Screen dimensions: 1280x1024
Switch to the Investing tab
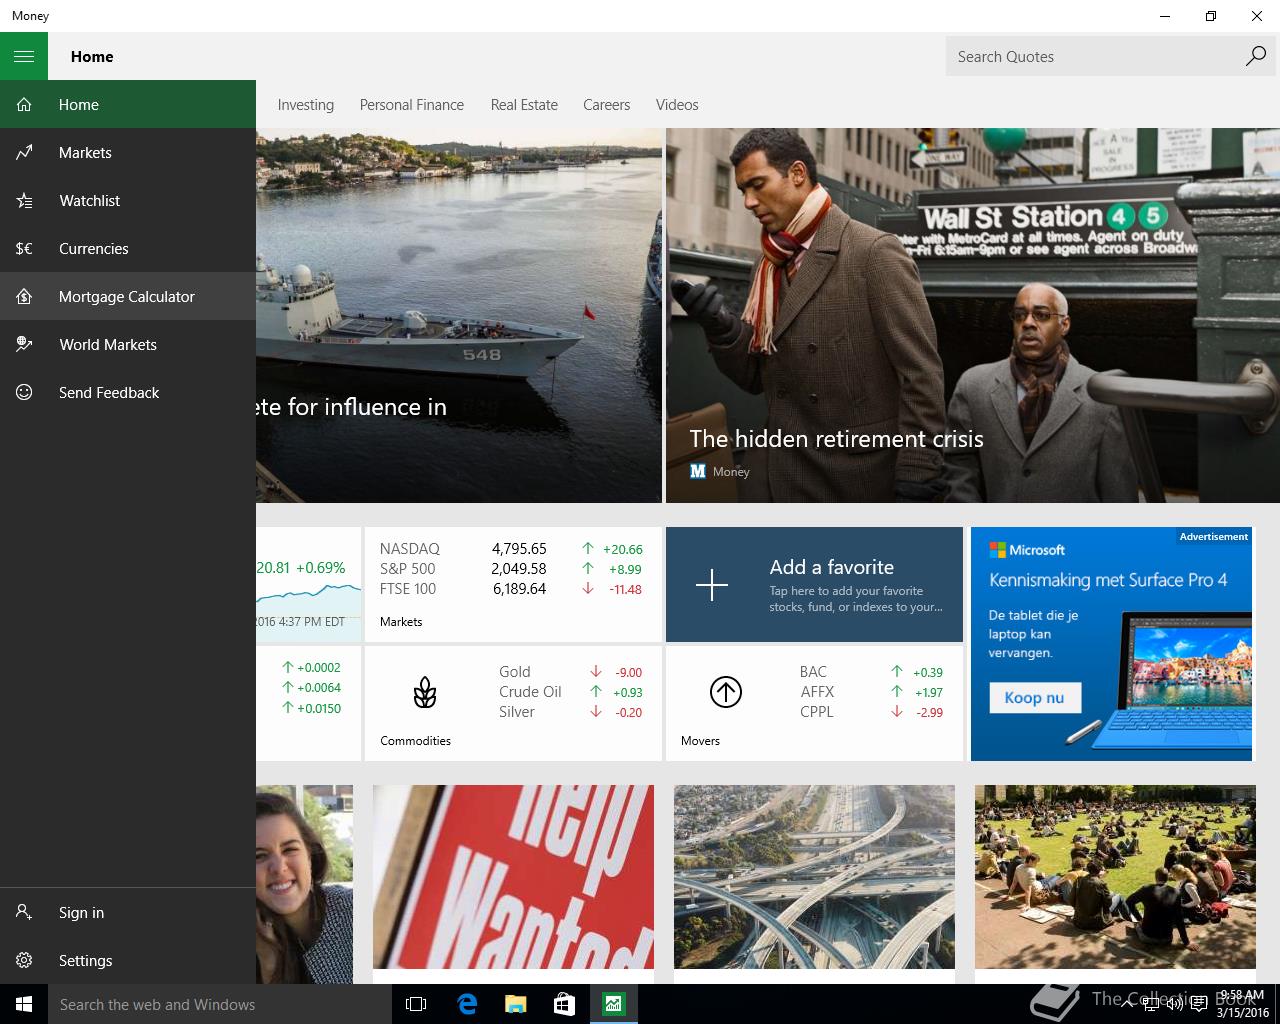(306, 105)
